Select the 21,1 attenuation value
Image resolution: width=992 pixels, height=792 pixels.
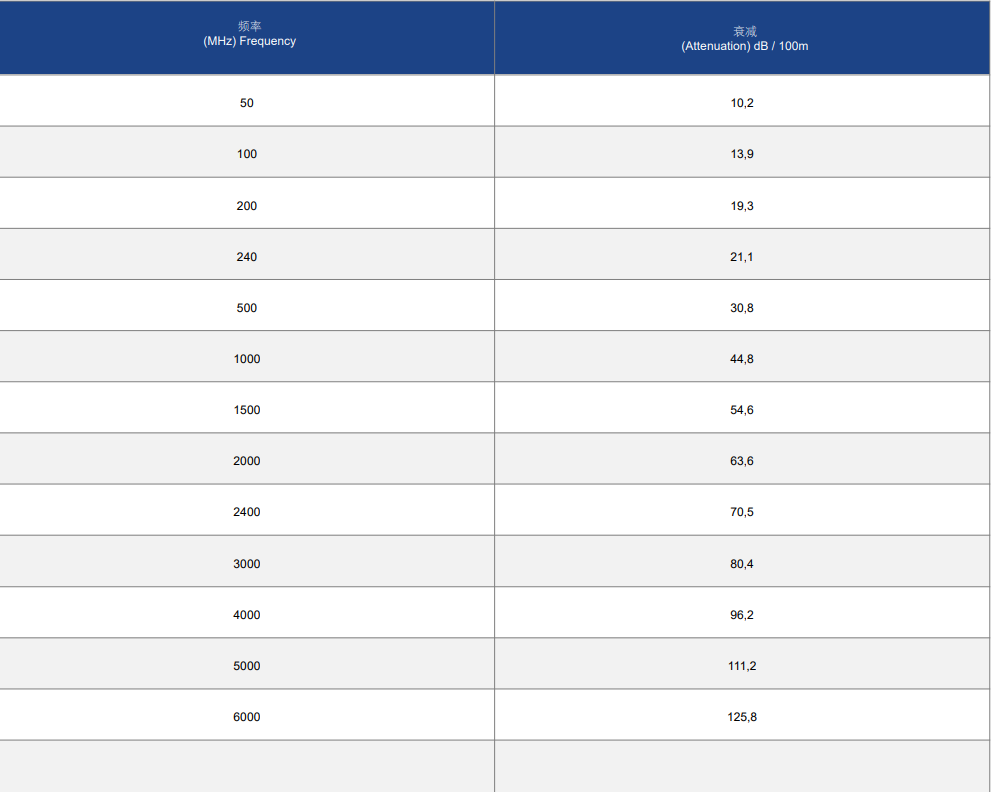click(x=741, y=257)
